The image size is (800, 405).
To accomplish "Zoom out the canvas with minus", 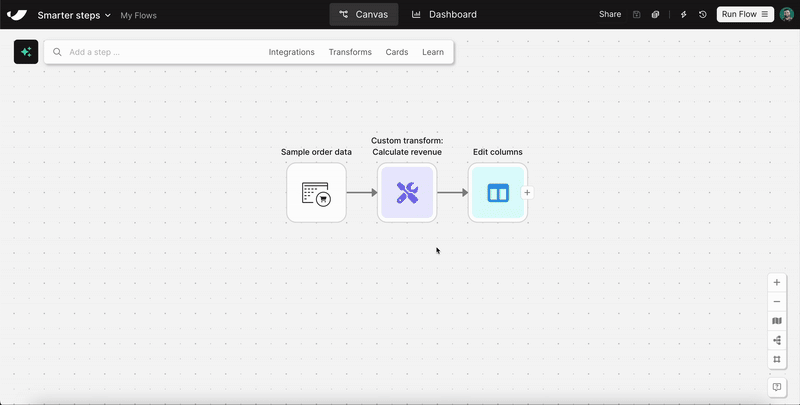I will tap(777, 302).
